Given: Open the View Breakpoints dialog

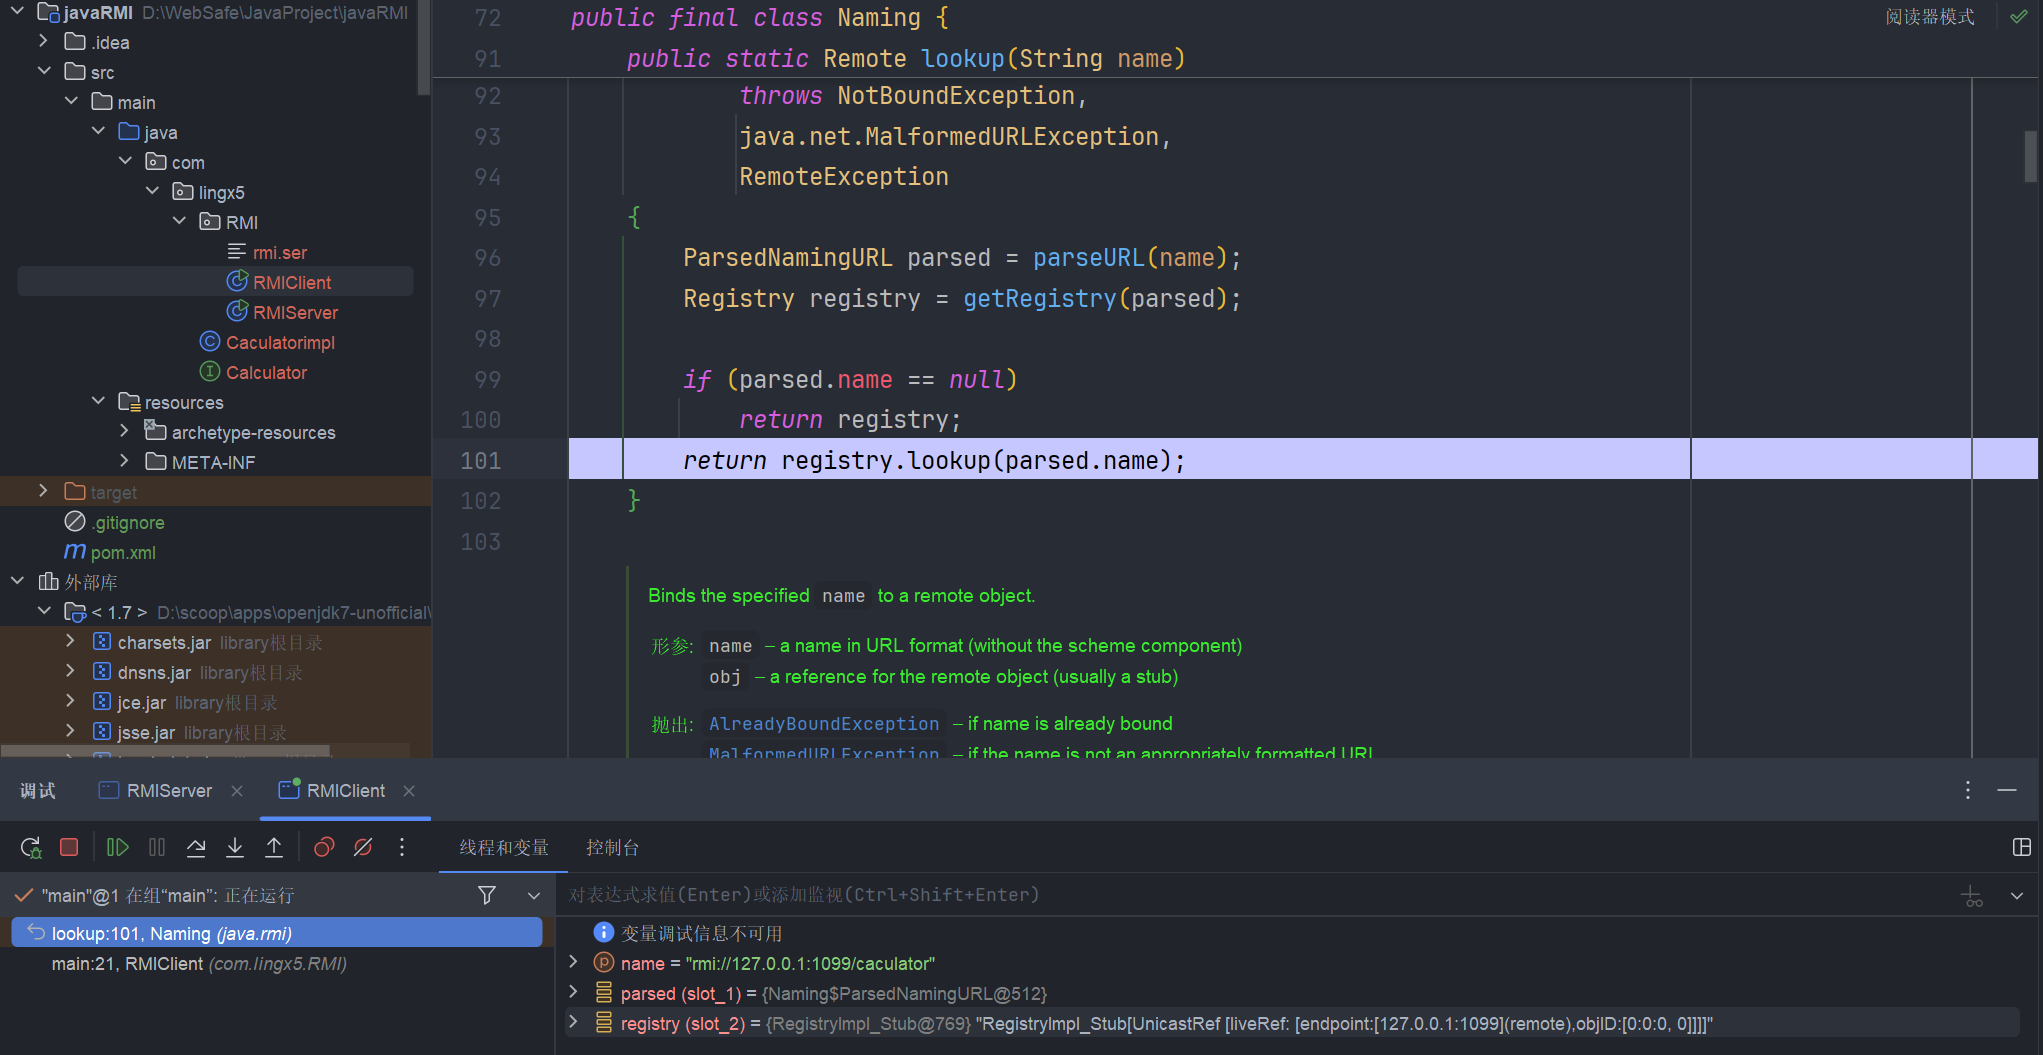Looking at the screenshot, I should click(324, 848).
